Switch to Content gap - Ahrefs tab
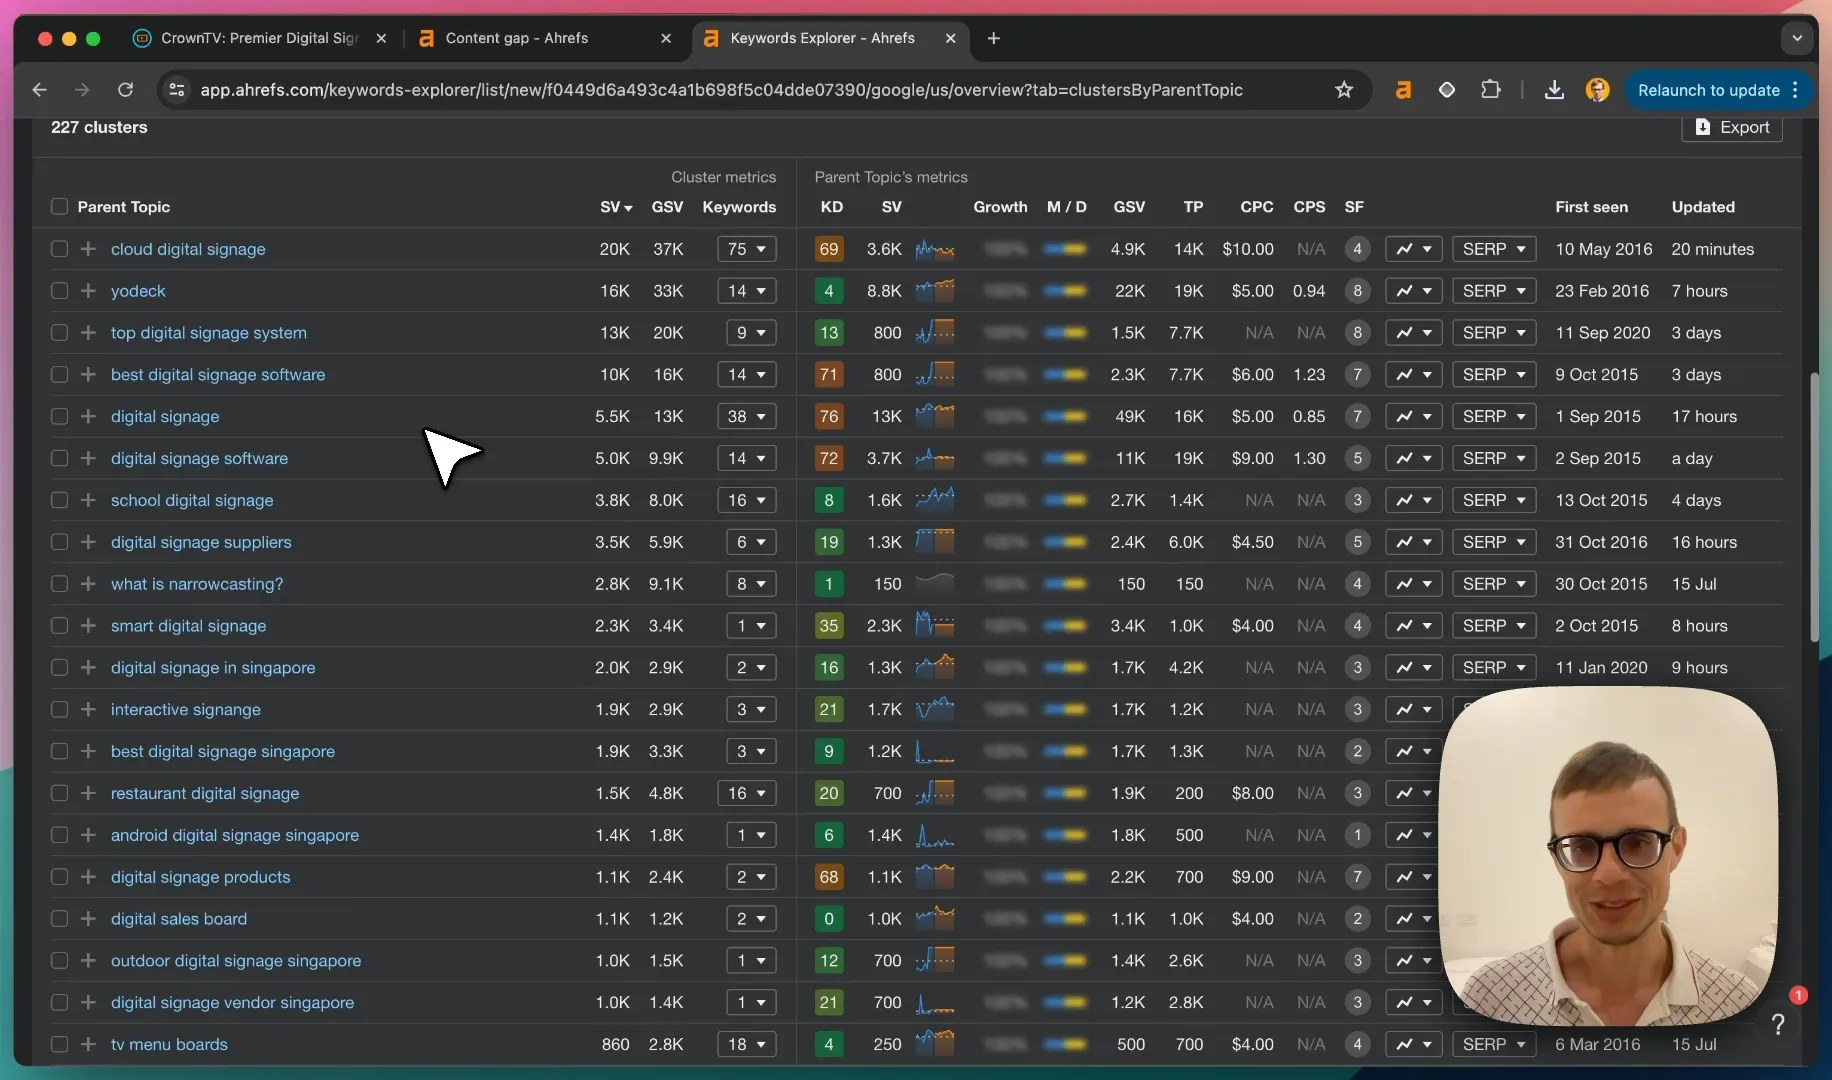This screenshot has width=1832, height=1080. 545,38
